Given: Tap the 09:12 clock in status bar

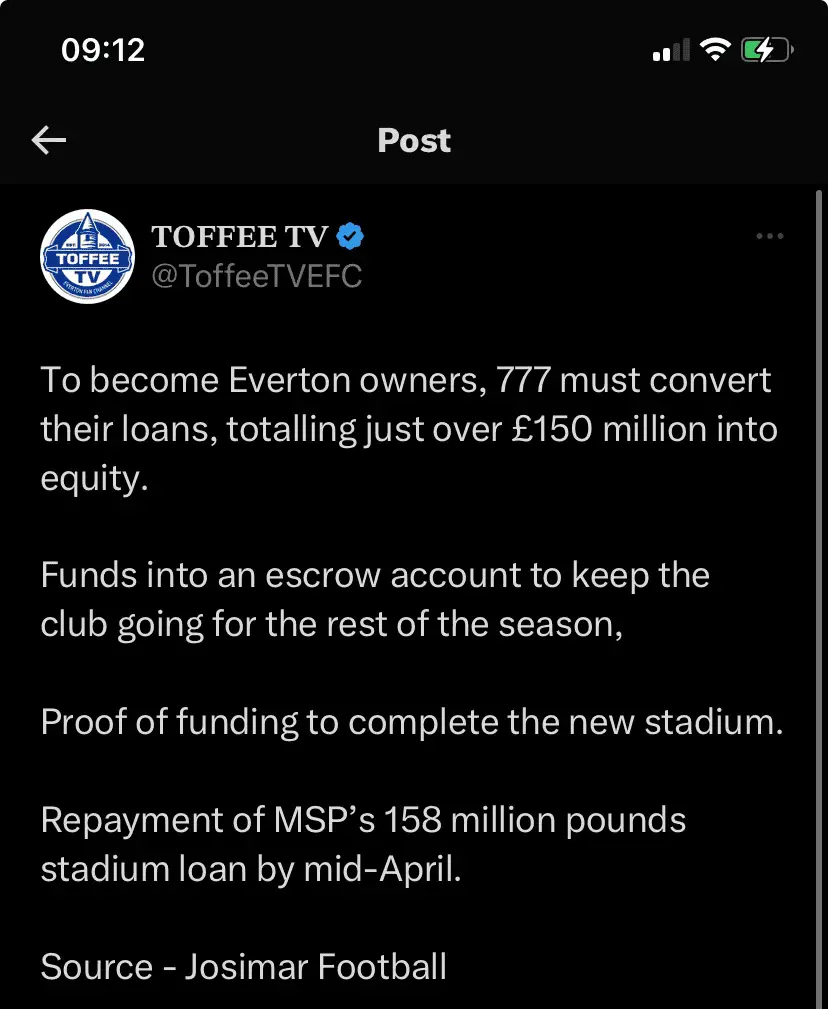Looking at the screenshot, I should 103,49.
